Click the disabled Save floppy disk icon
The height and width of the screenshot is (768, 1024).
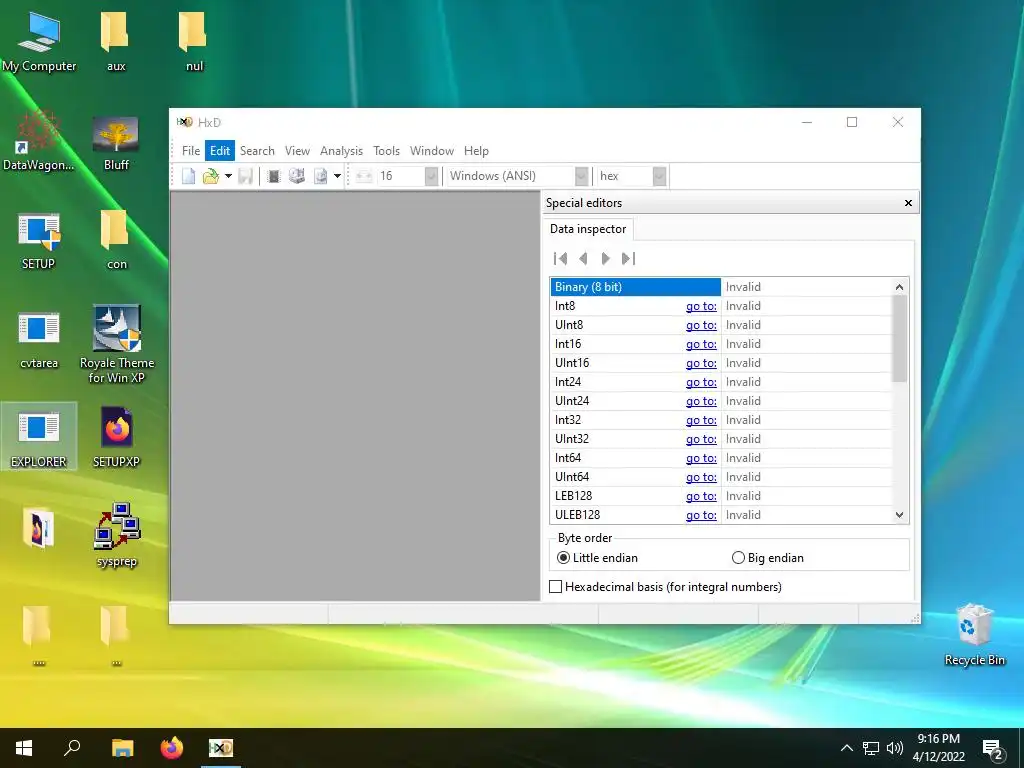point(246,176)
